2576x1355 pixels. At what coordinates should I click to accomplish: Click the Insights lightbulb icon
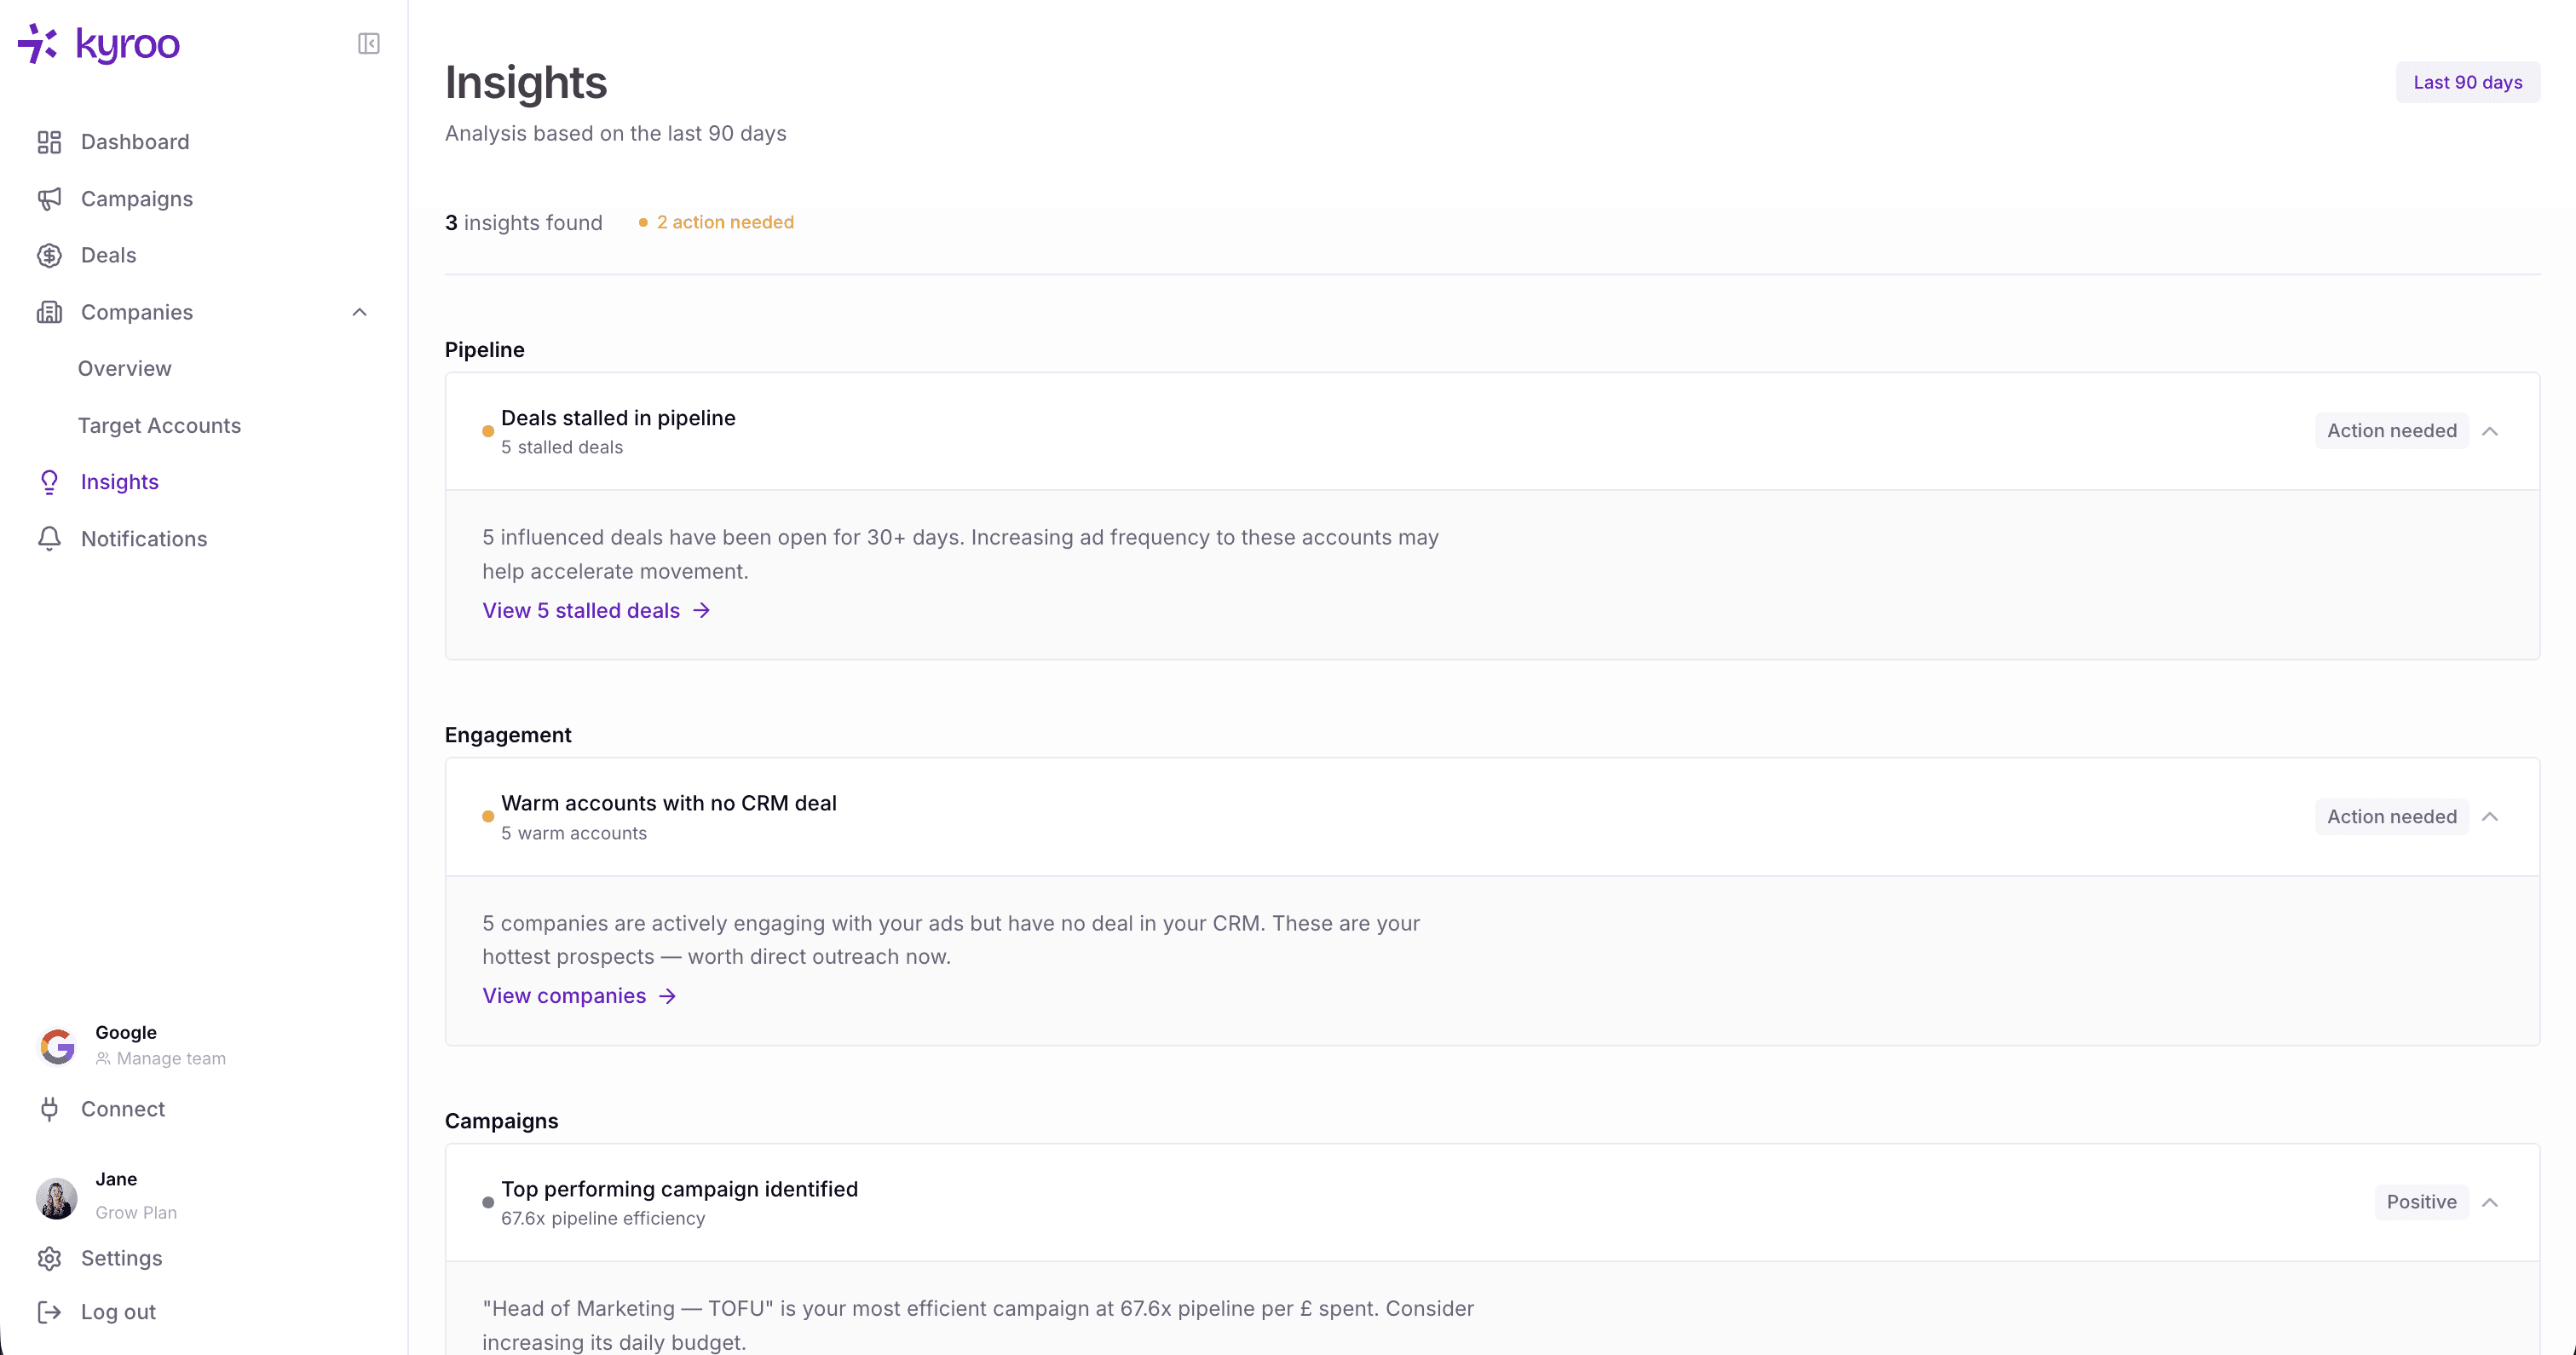point(49,482)
